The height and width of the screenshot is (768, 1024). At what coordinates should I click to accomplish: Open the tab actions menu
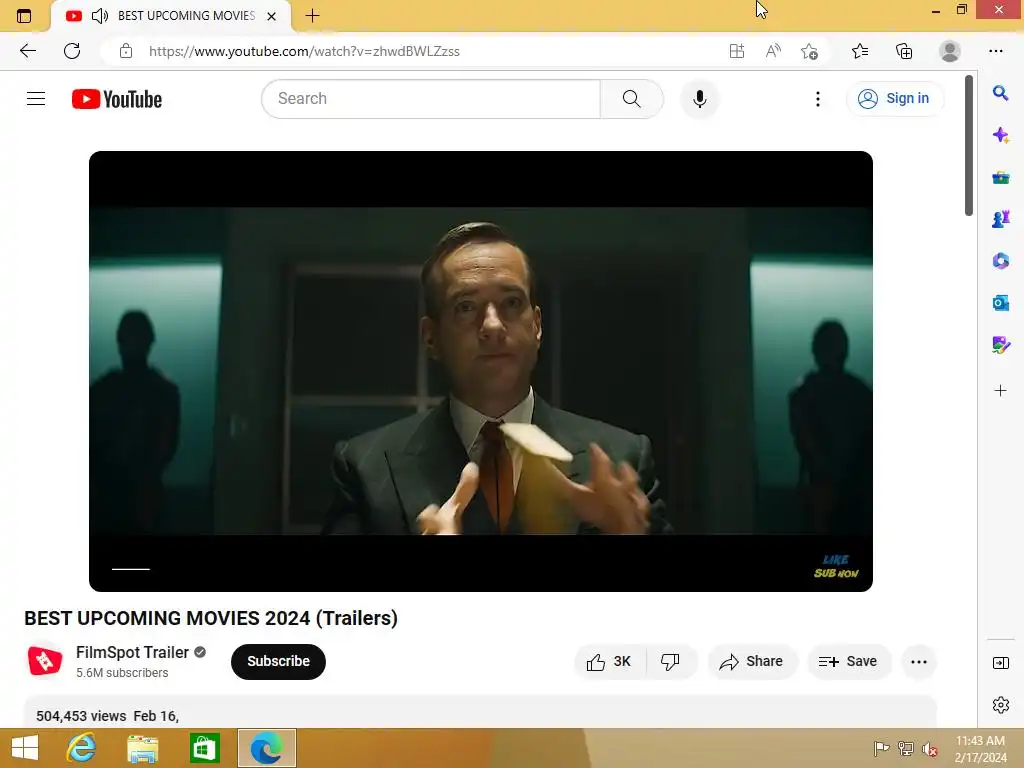[24, 16]
